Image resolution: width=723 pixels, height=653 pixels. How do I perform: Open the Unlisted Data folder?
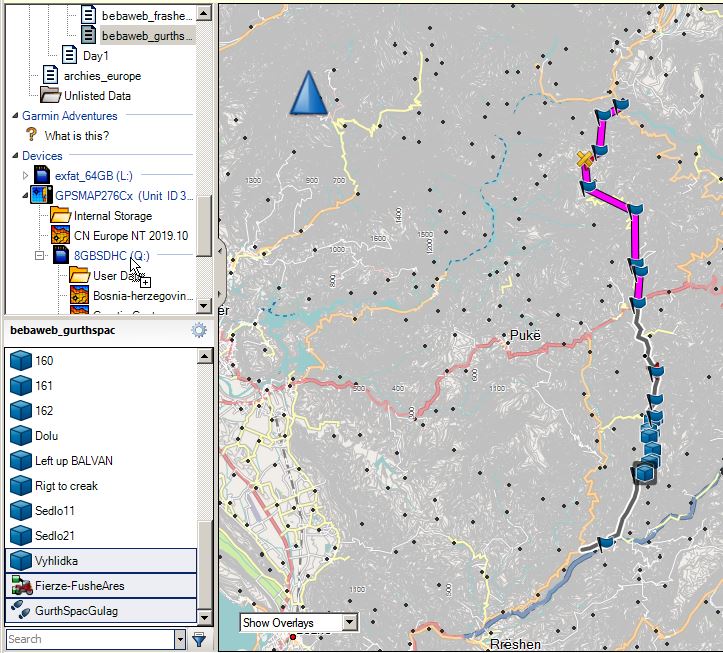[97, 96]
